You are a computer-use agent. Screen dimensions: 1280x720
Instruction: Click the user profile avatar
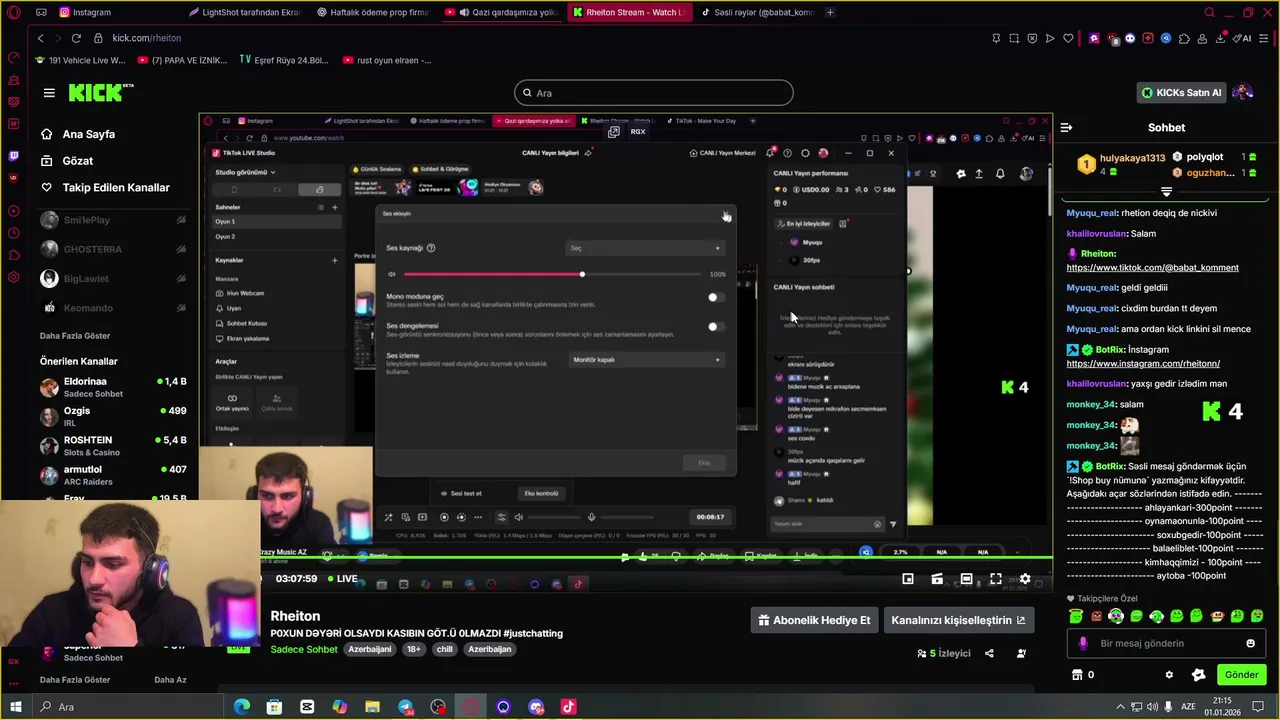pyautogui.click(x=1243, y=92)
